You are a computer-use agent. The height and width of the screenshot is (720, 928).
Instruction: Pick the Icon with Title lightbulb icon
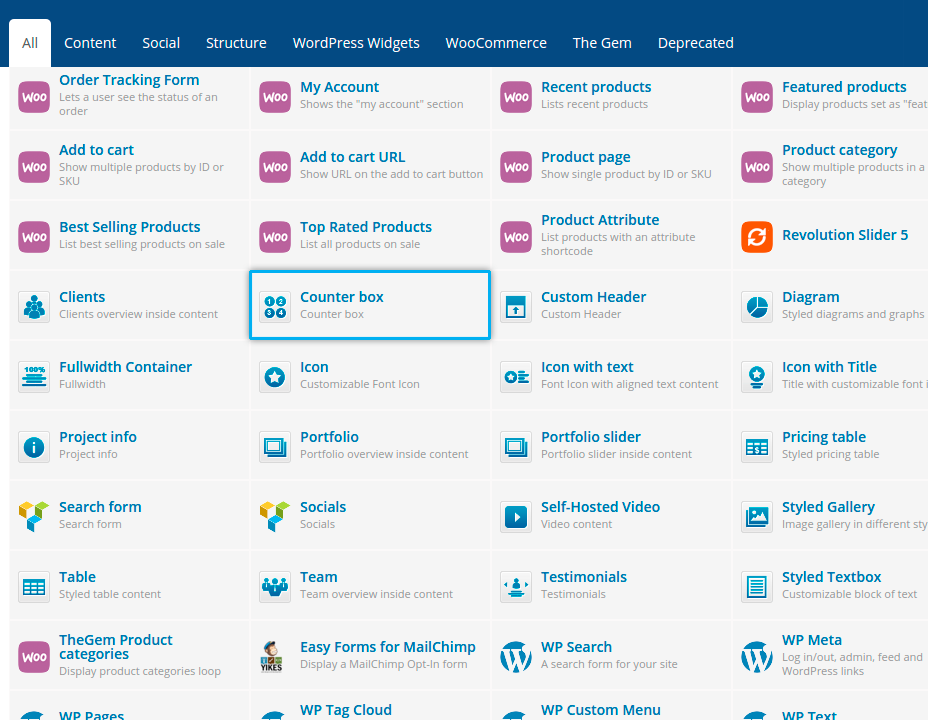757,377
